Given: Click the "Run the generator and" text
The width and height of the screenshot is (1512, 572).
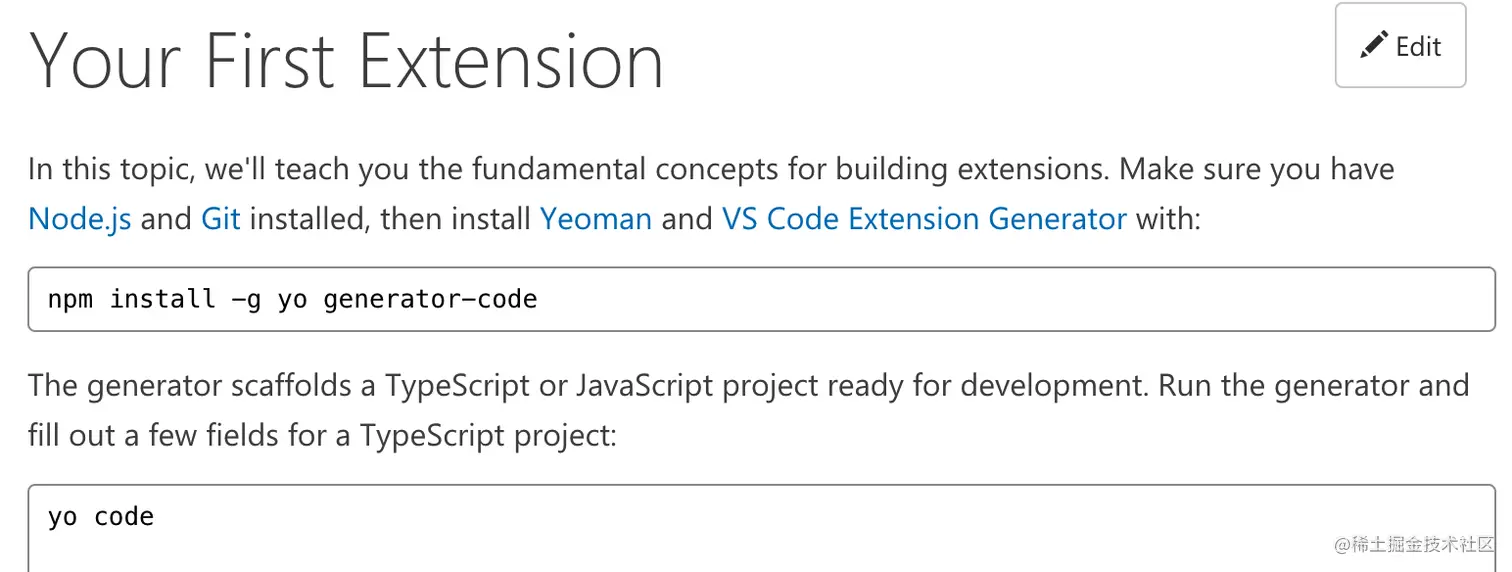Looking at the screenshot, I should [1314, 386].
